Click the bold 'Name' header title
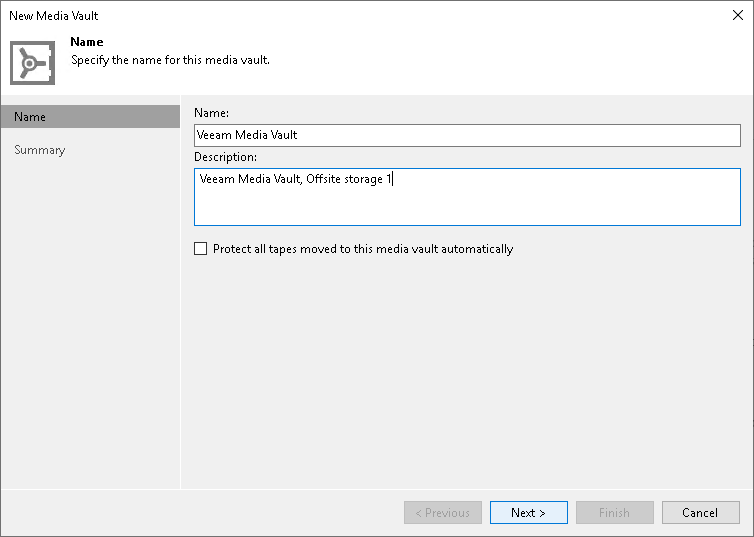The width and height of the screenshot is (754, 537). (87, 42)
